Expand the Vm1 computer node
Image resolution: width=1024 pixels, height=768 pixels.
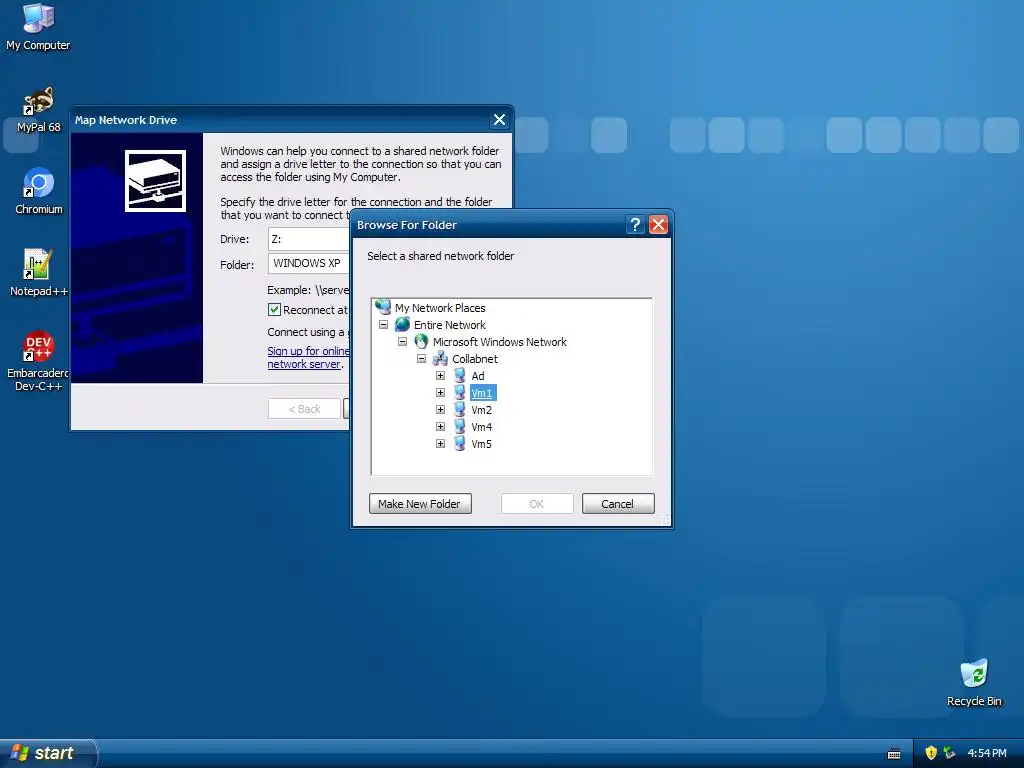coord(440,392)
